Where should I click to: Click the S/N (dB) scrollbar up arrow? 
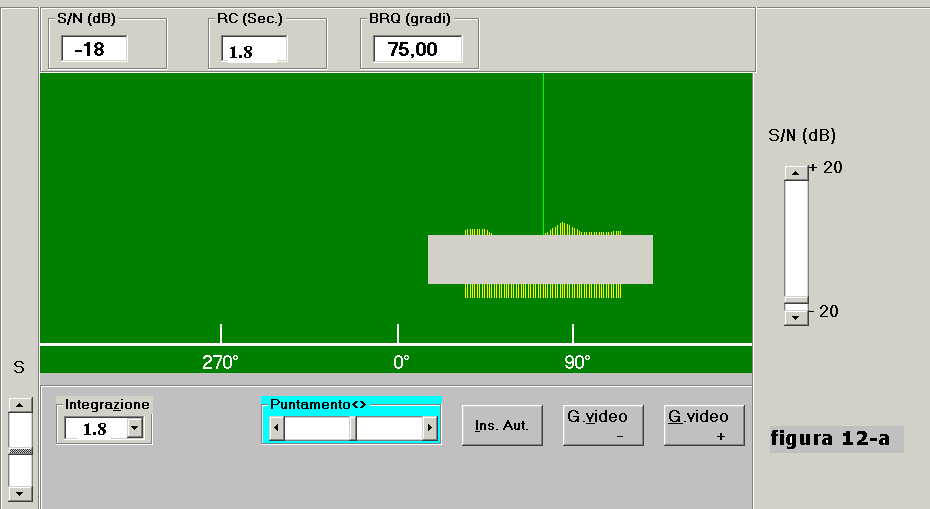(x=796, y=173)
